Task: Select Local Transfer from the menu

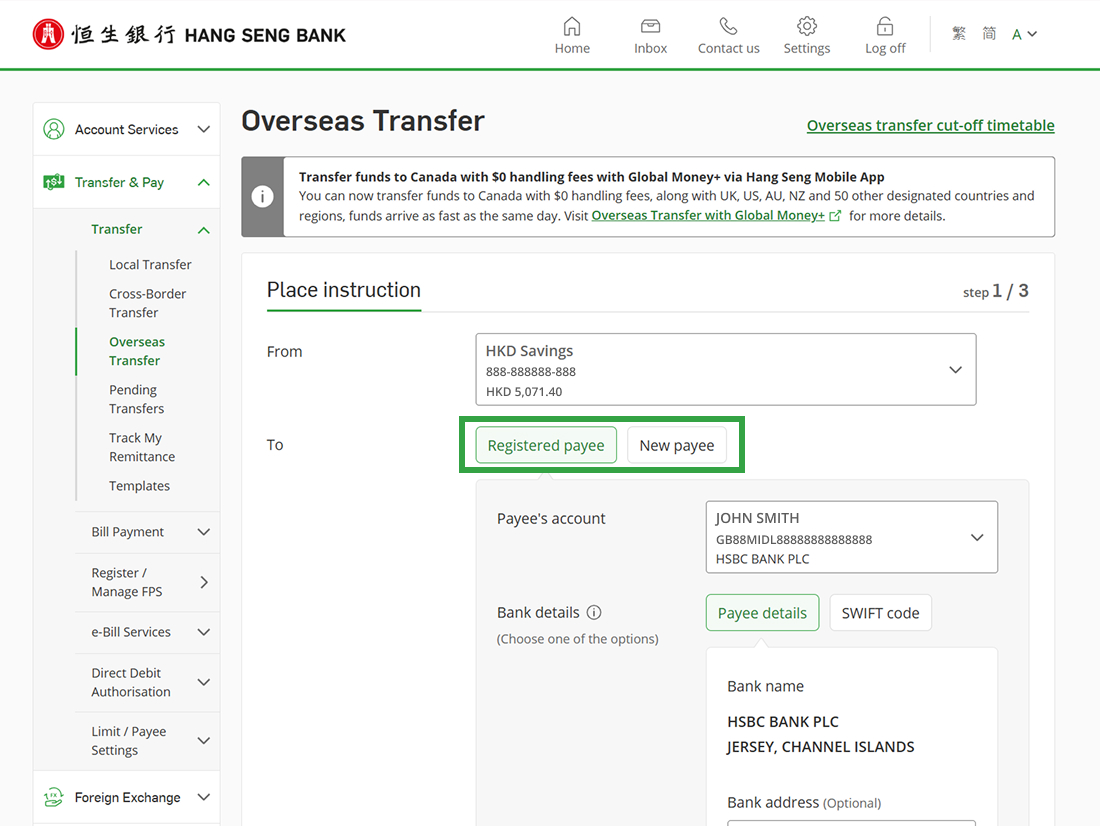Action: pos(149,264)
